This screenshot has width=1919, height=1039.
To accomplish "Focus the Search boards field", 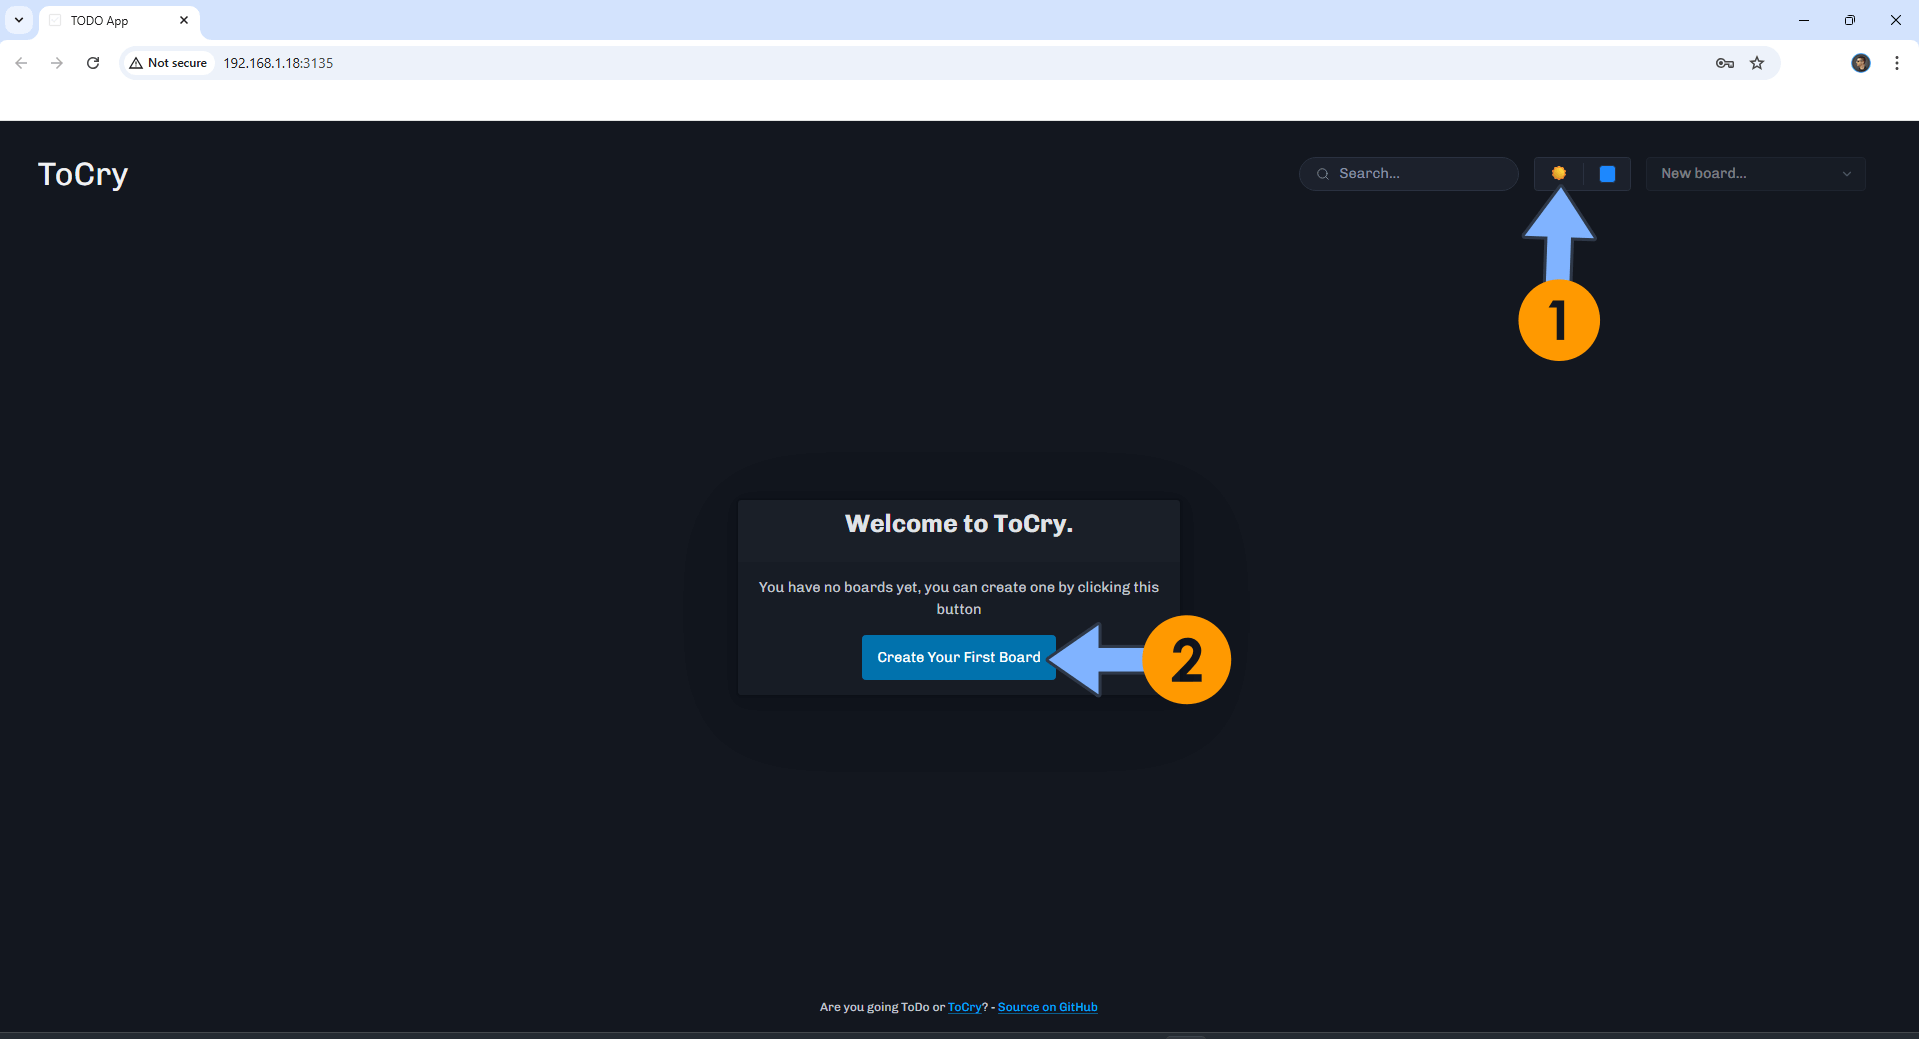I will 1408,174.
